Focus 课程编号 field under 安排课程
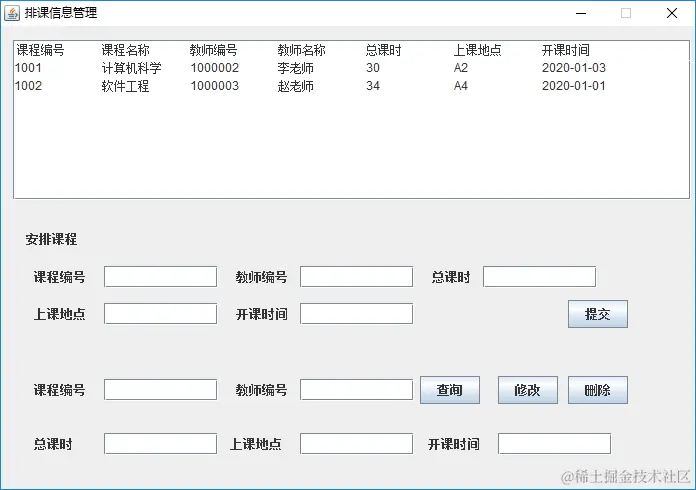696x490 pixels. 161,277
